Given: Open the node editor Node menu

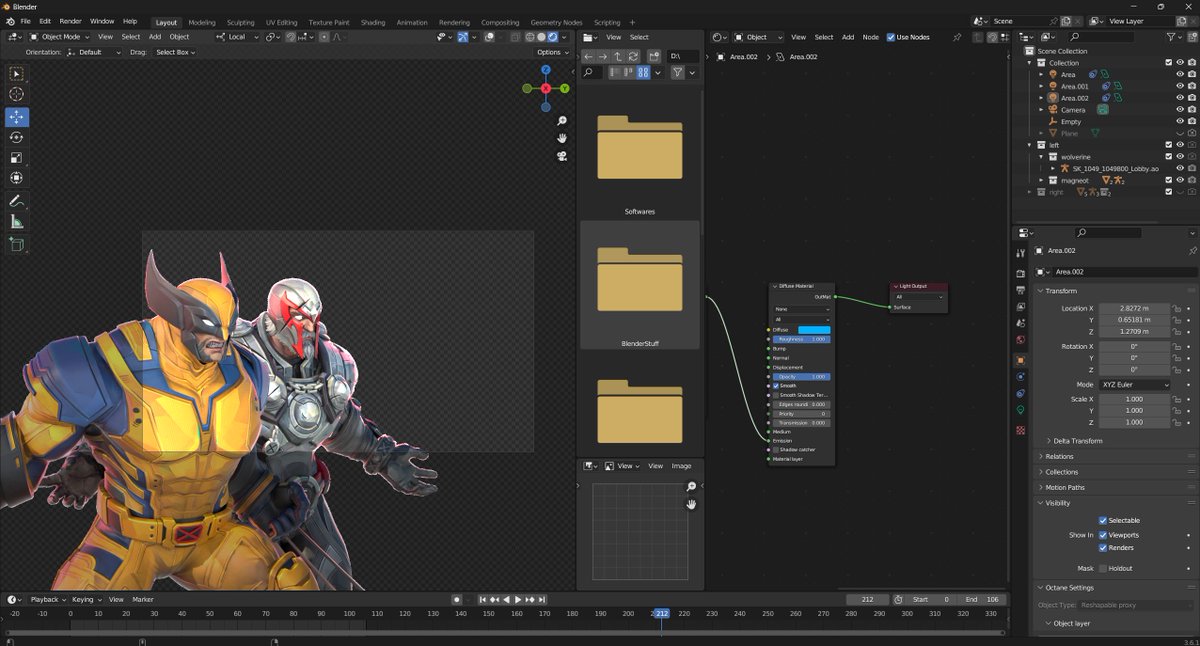Looking at the screenshot, I should pos(871,37).
